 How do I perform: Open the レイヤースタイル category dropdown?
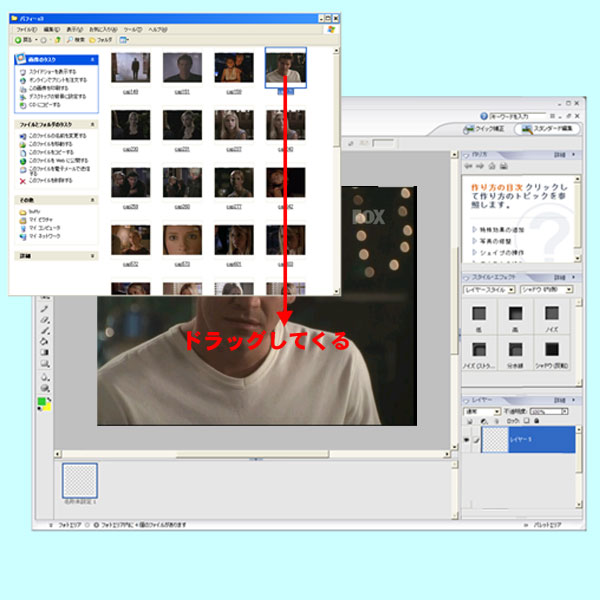(x=489, y=290)
